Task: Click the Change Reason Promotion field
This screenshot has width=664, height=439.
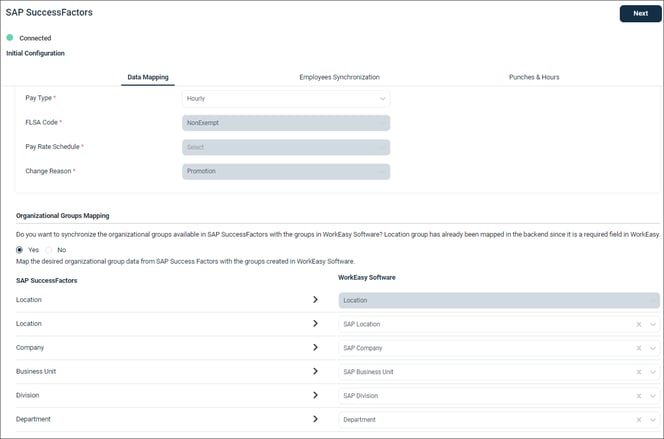Action: point(286,171)
